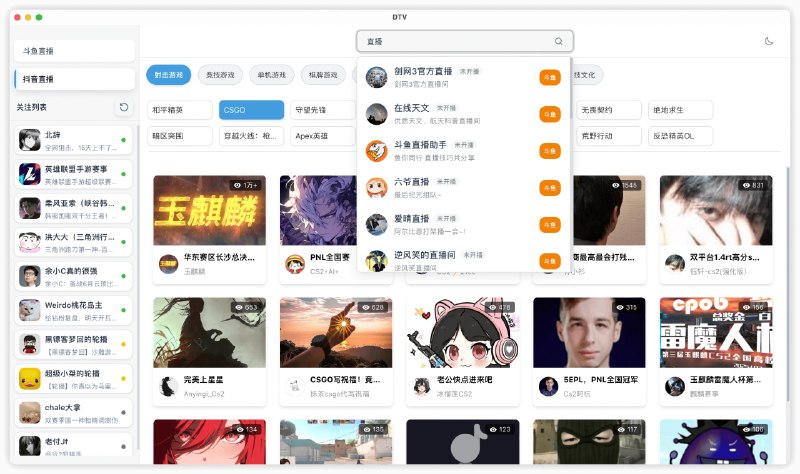Open the 玉麒麟雷魔人杯 stream thumbnail

pos(716,333)
